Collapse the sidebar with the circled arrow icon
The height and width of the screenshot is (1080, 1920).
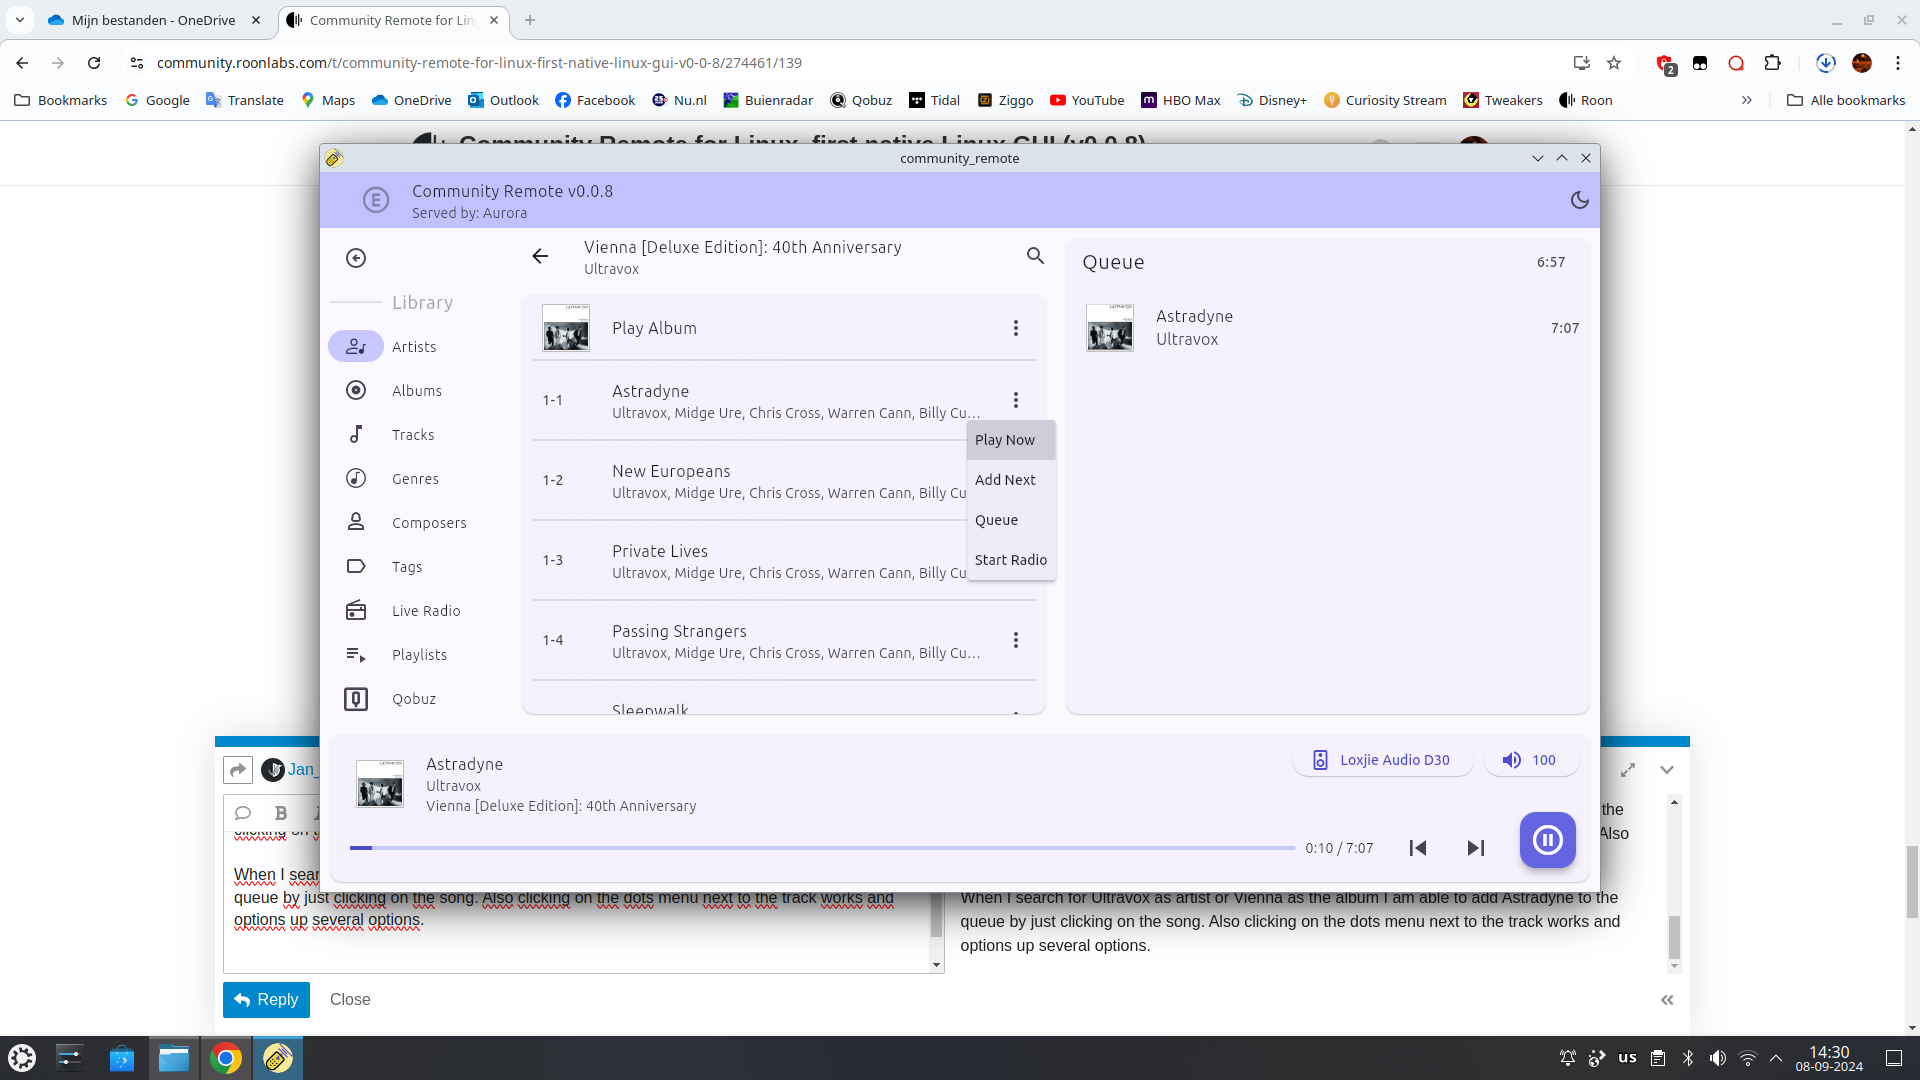356,258
